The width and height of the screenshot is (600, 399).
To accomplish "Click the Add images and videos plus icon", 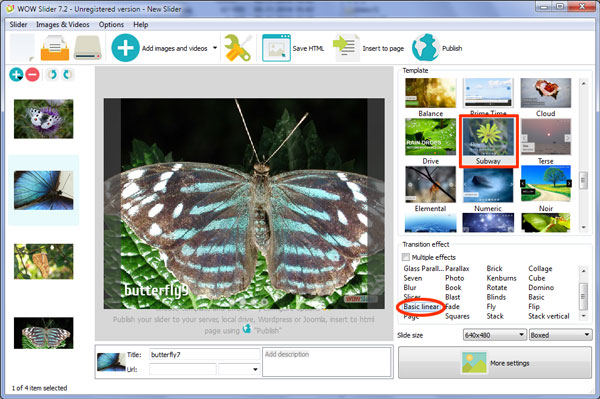I will (x=125, y=48).
